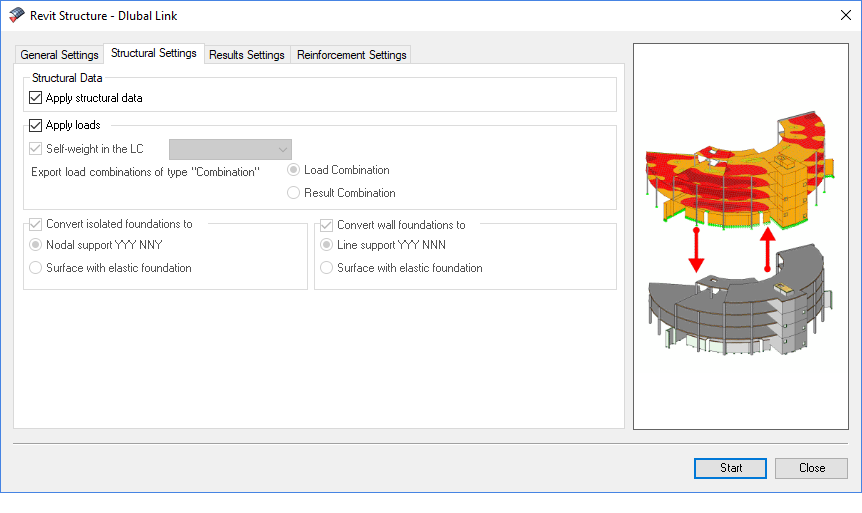Select the Load Combination radio option
Image resolution: width=862 pixels, height=513 pixels.
click(294, 170)
